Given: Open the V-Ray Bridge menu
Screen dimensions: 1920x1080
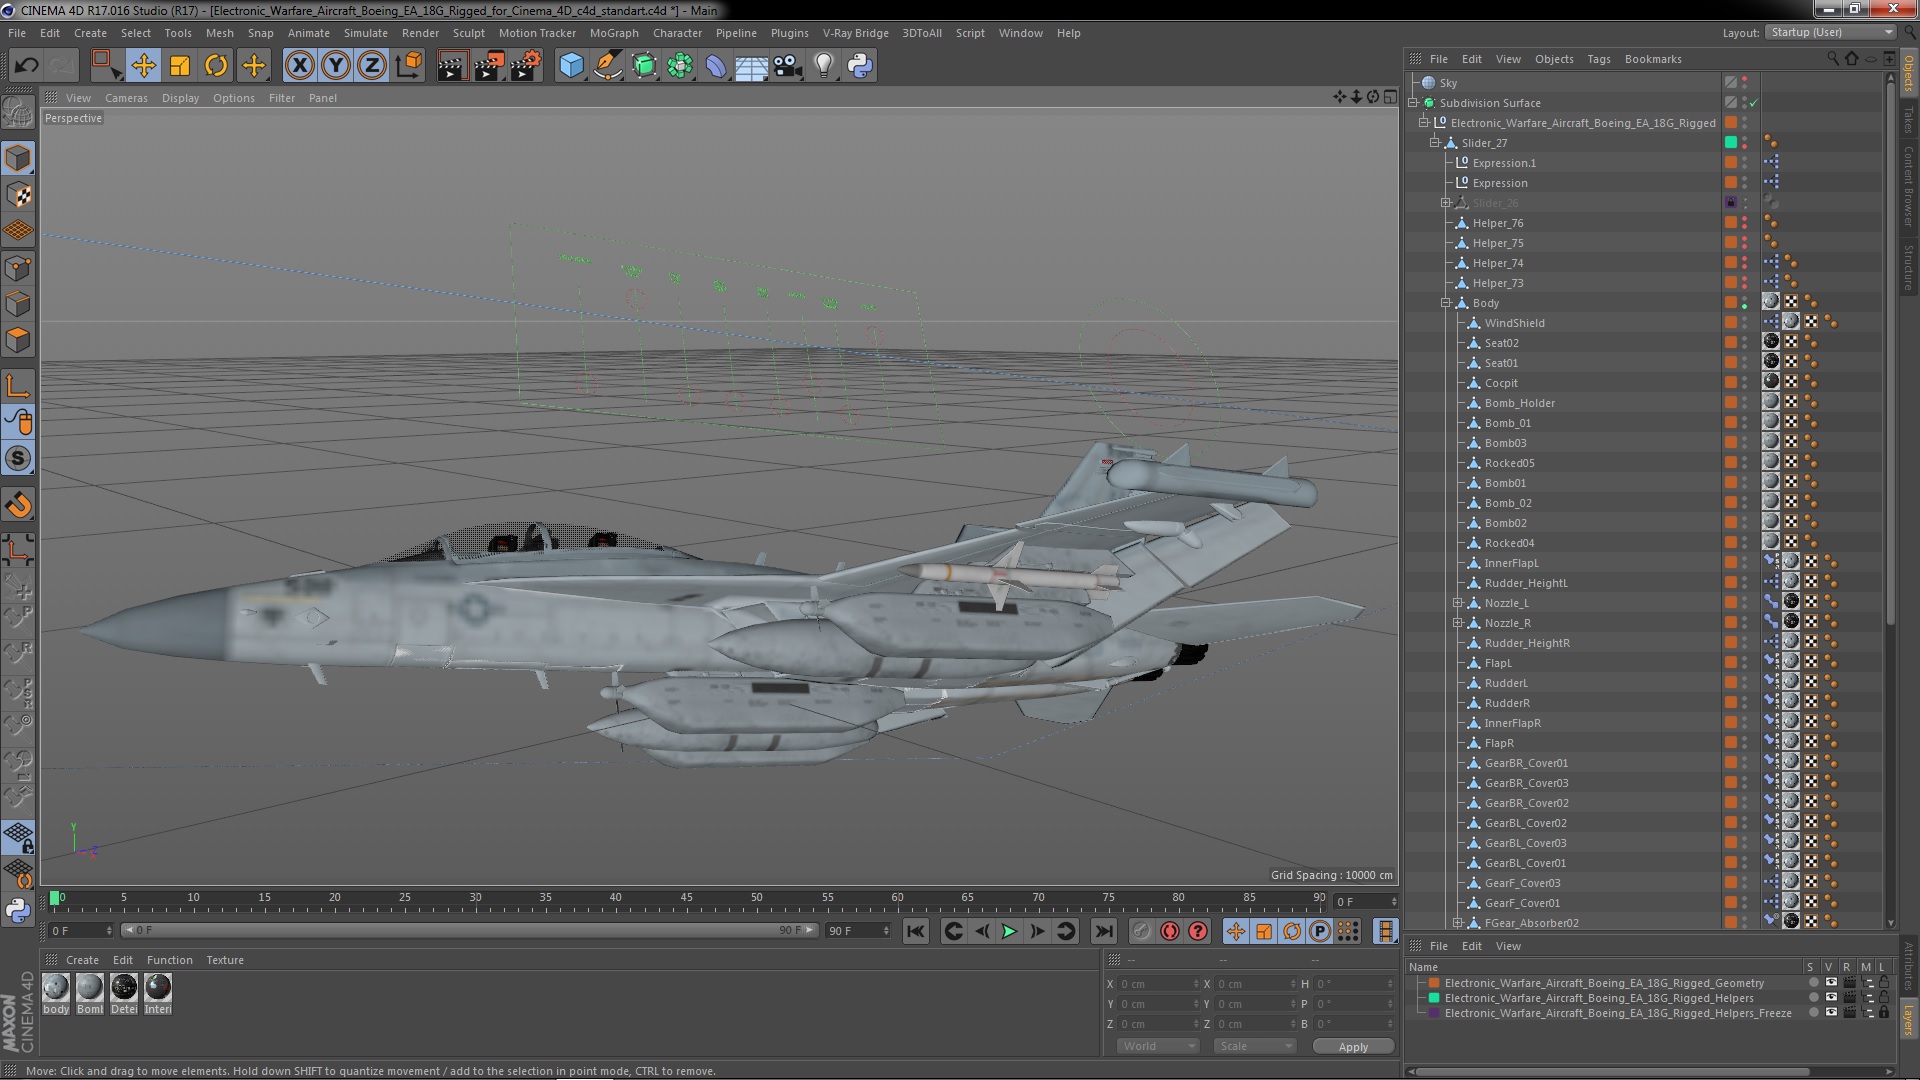Looking at the screenshot, I should (x=855, y=33).
